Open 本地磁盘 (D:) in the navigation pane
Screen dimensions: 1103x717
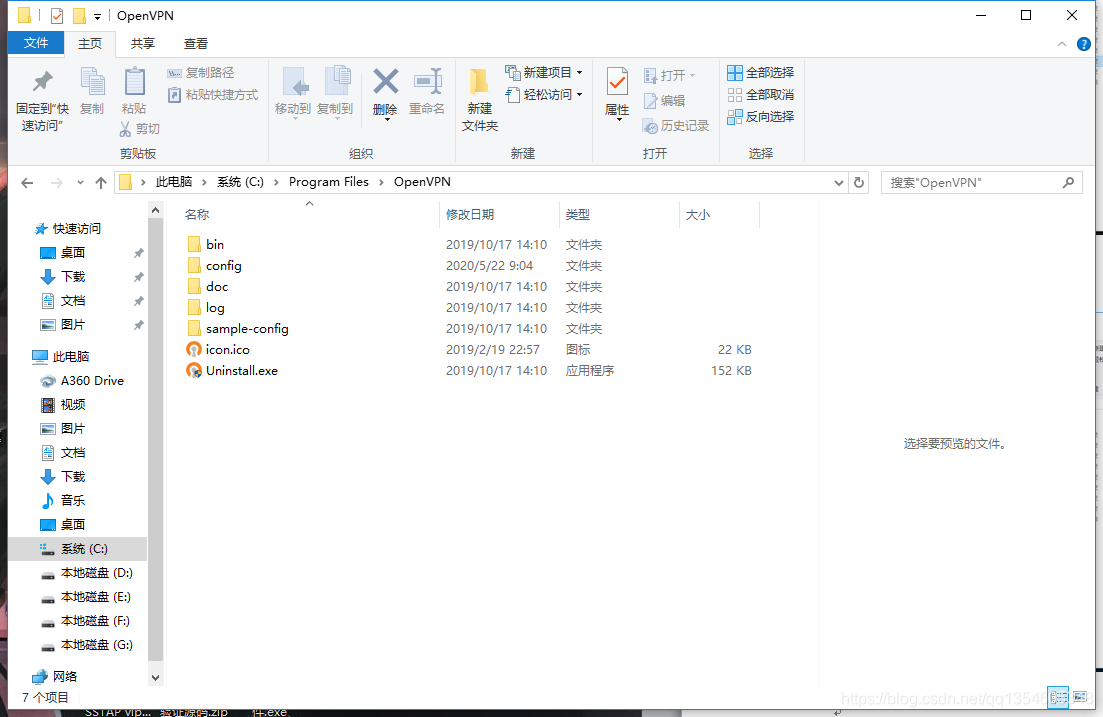96,573
